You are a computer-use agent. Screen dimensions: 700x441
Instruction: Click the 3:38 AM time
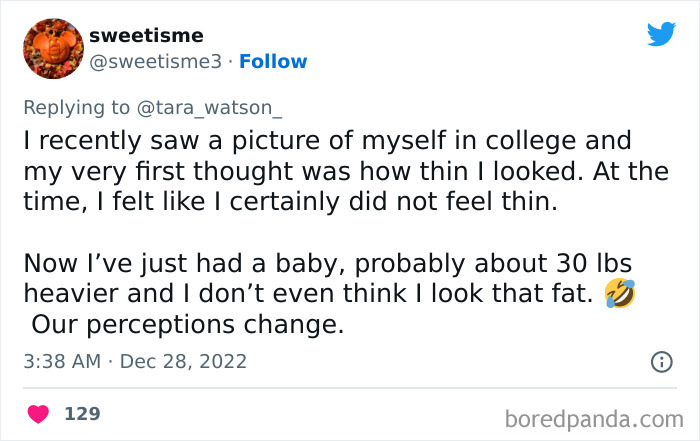(x=60, y=361)
